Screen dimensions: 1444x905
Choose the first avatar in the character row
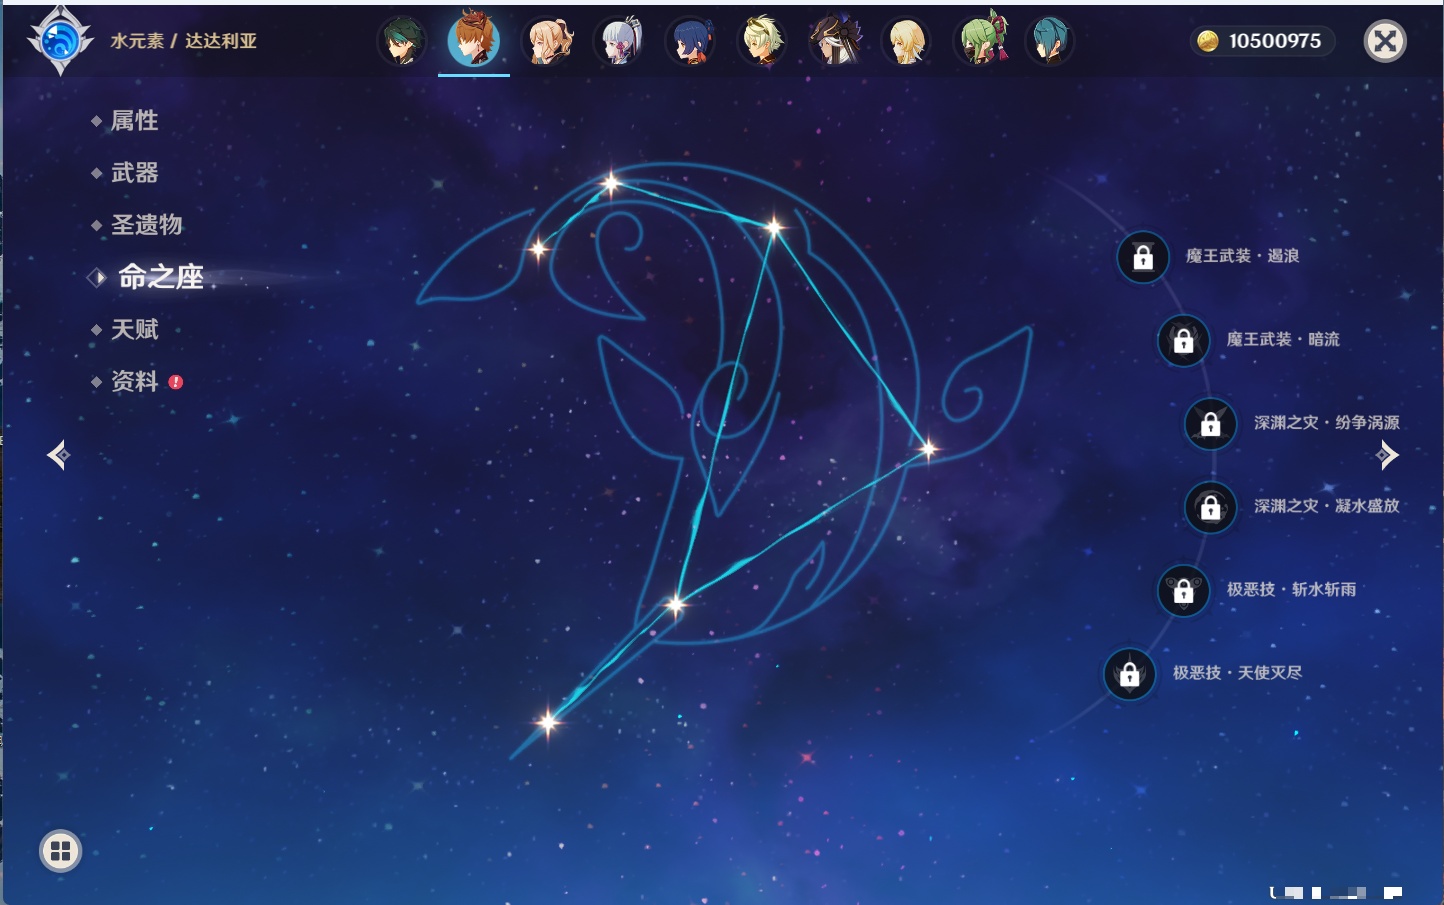pyautogui.click(x=402, y=41)
